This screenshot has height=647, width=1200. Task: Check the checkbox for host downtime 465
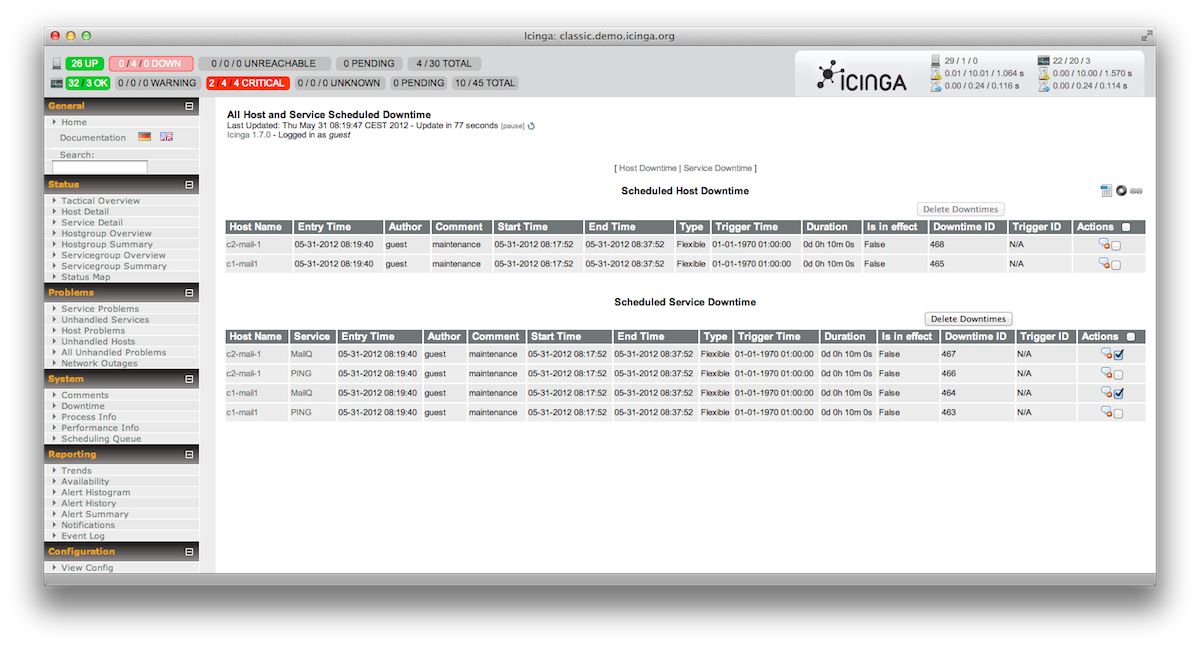(x=1116, y=265)
